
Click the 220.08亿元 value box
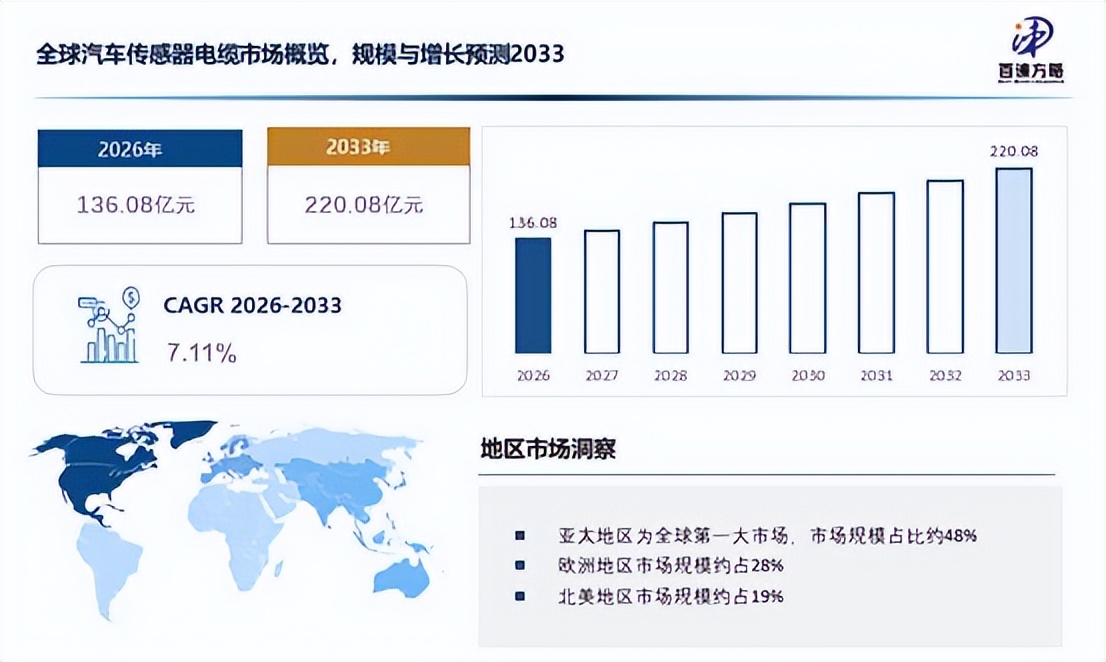[x=368, y=205]
